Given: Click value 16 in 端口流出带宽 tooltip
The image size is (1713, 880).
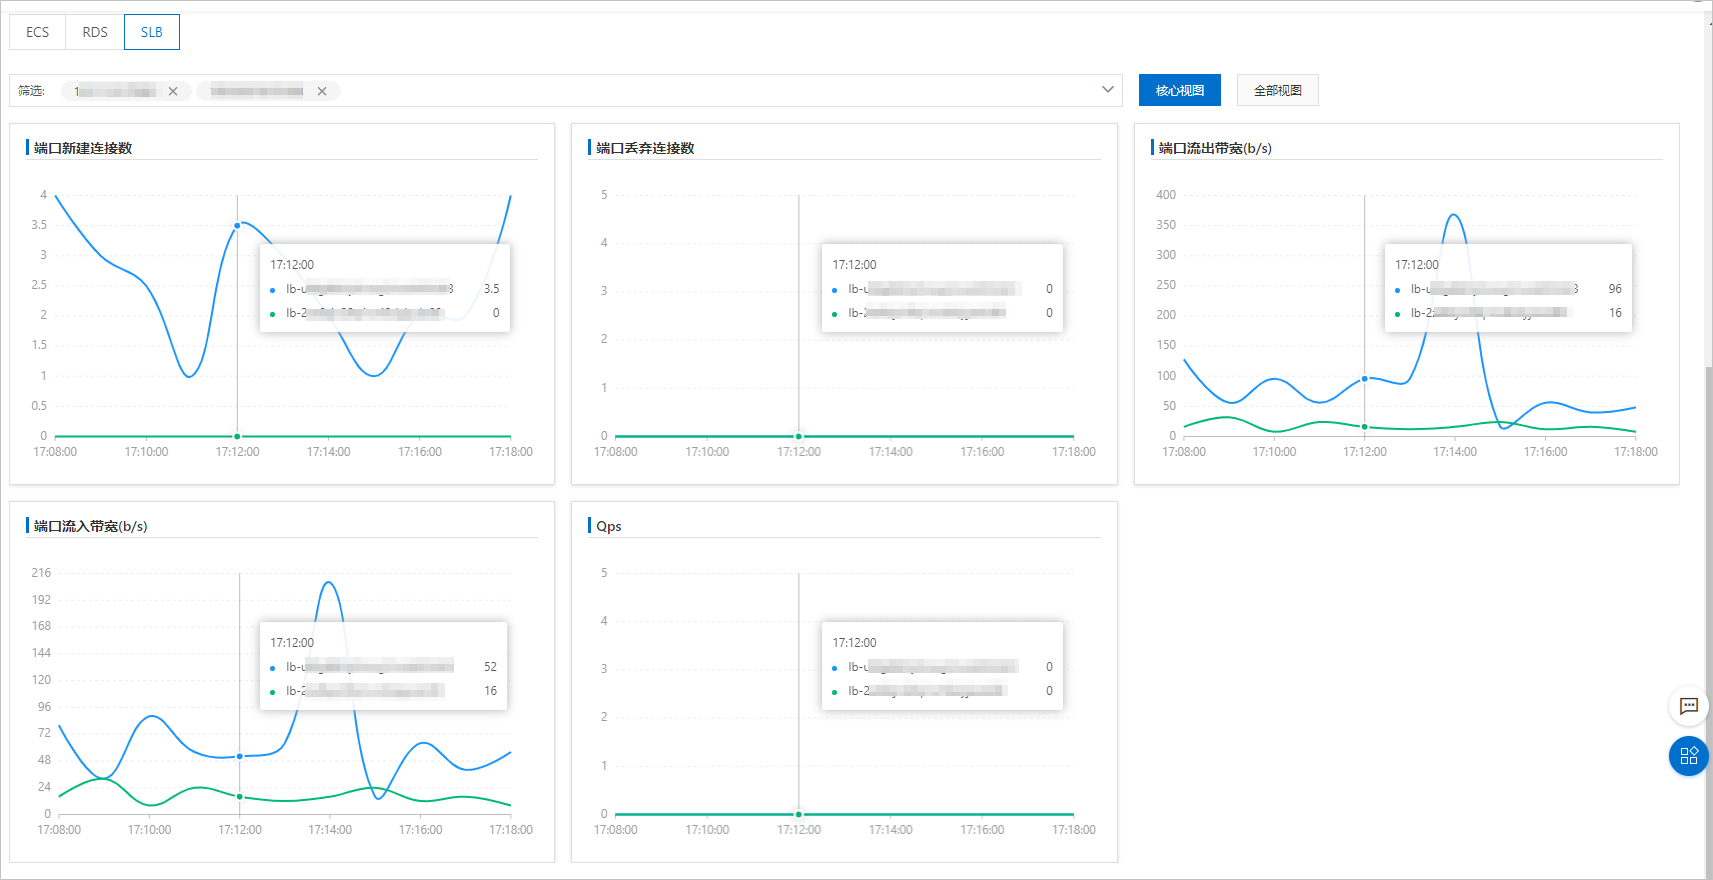Looking at the screenshot, I should click(1615, 313).
